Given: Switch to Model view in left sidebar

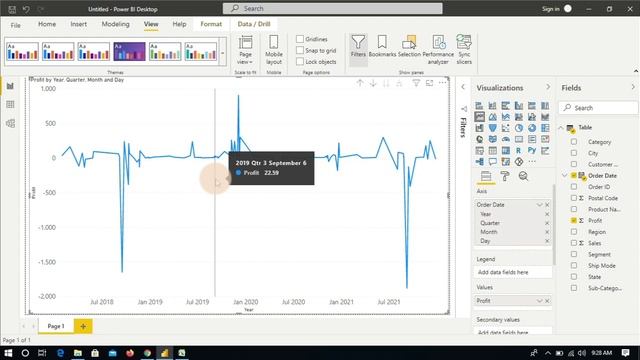Looking at the screenshot, I should coord(10,123).
